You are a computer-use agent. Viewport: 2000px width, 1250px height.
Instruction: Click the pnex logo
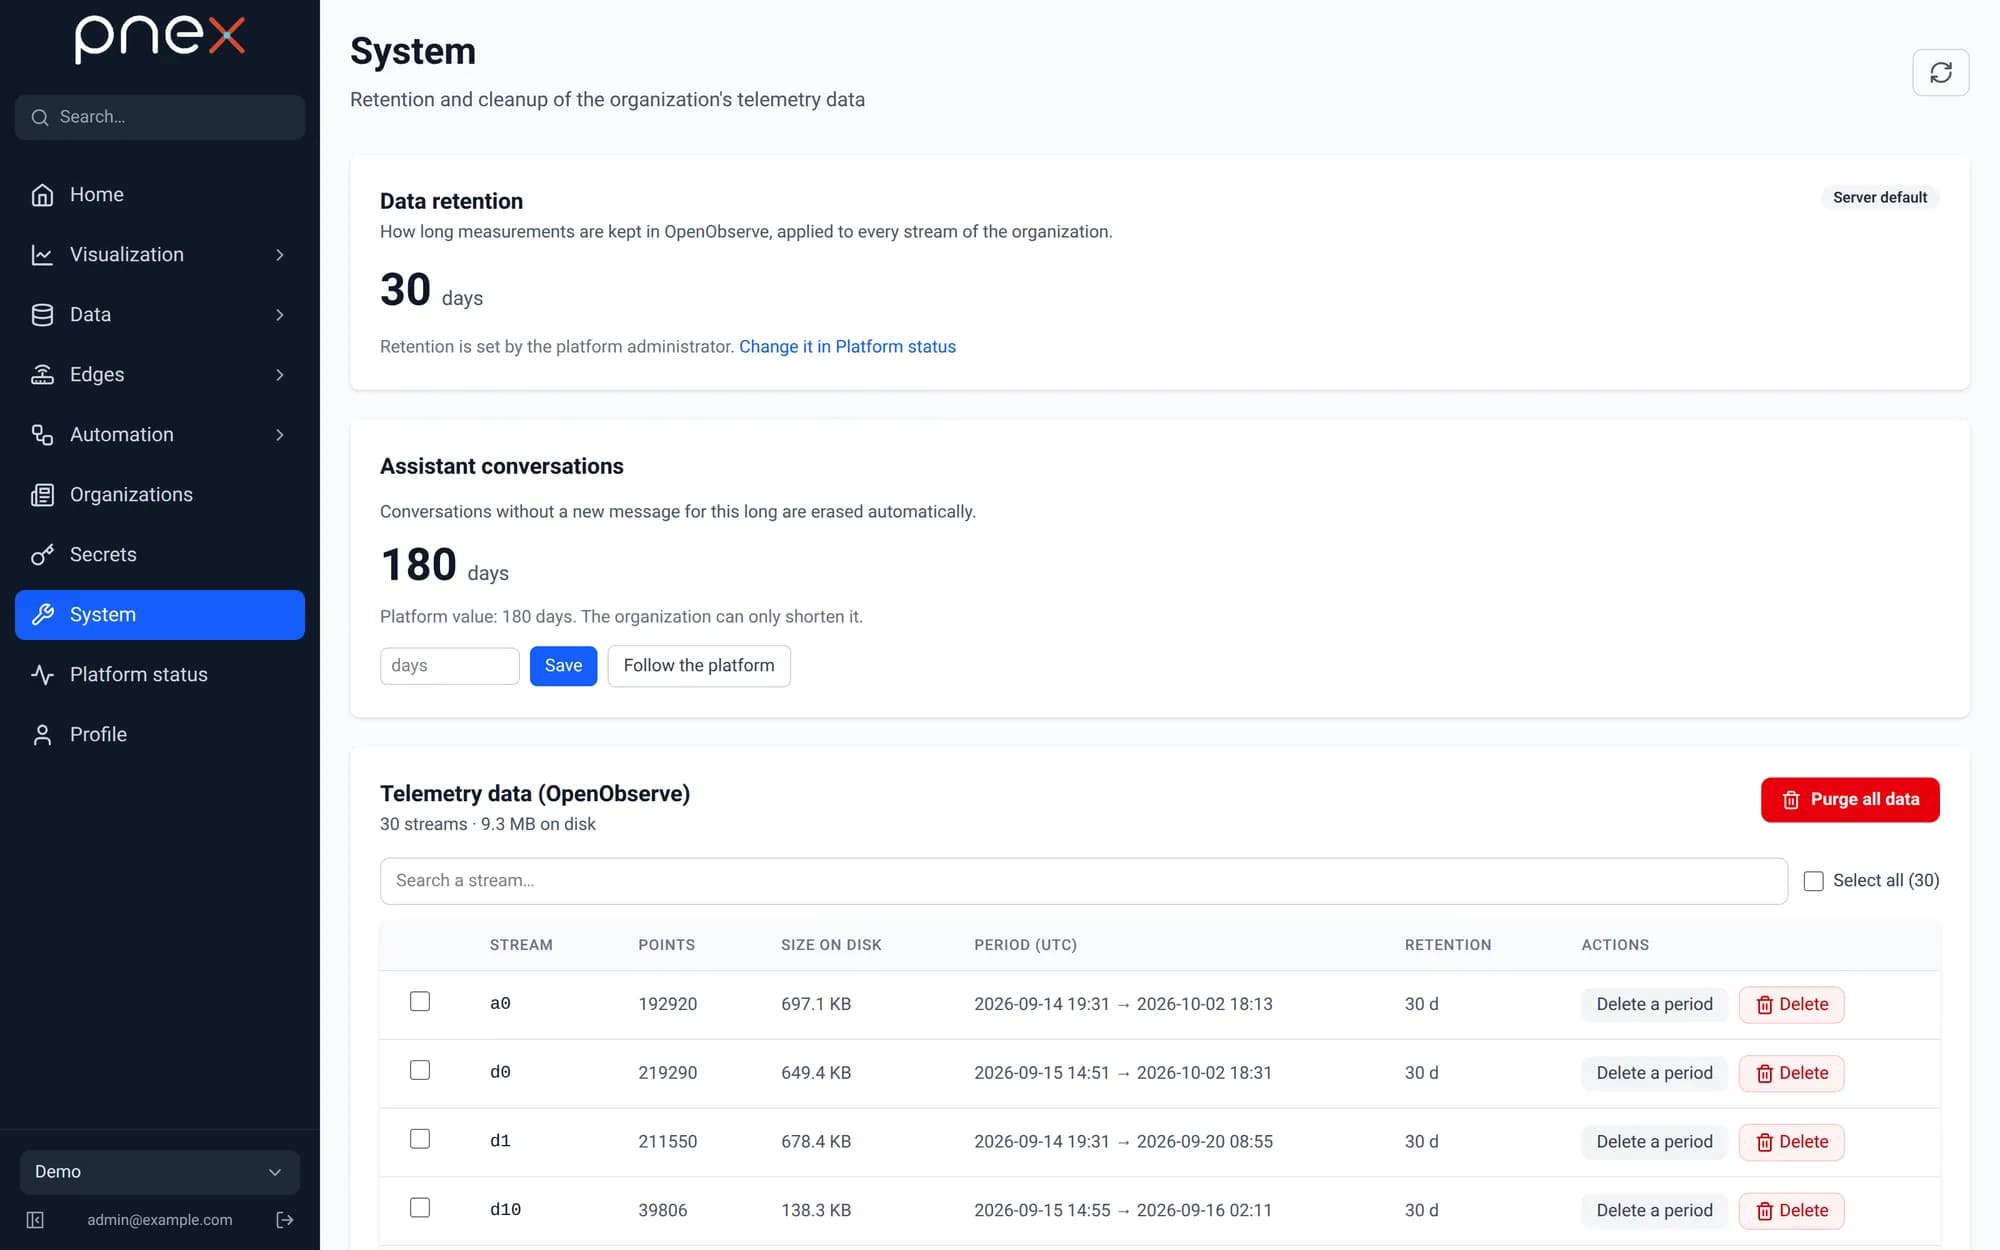click(160, 39)
